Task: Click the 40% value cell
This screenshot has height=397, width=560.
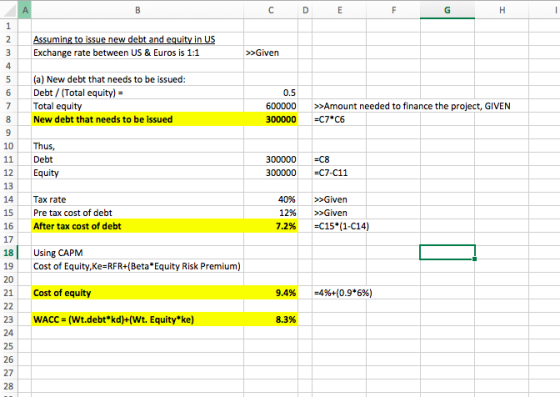Action: 271,200
